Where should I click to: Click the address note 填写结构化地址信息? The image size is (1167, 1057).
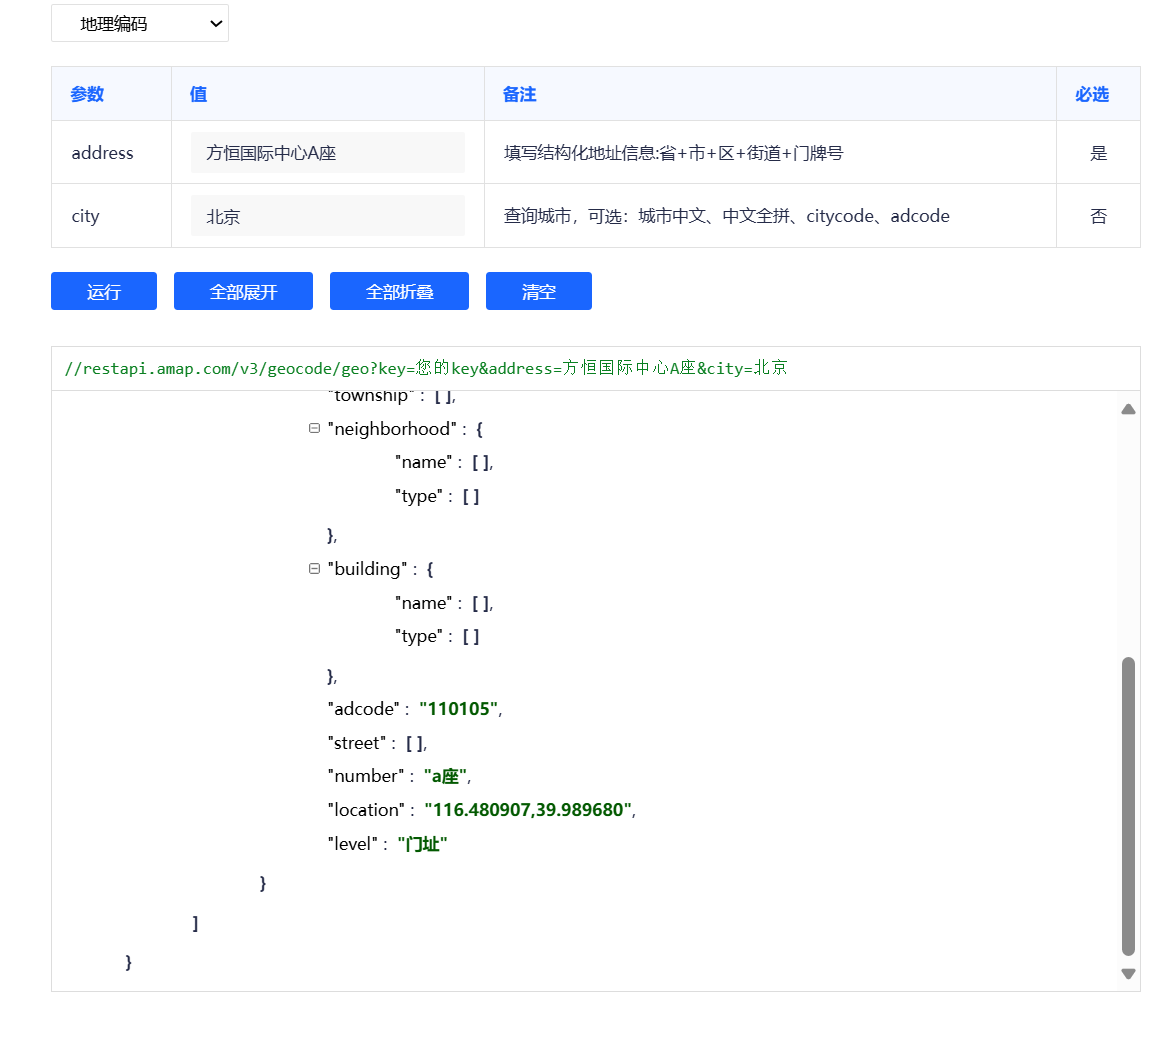[674, 153]
